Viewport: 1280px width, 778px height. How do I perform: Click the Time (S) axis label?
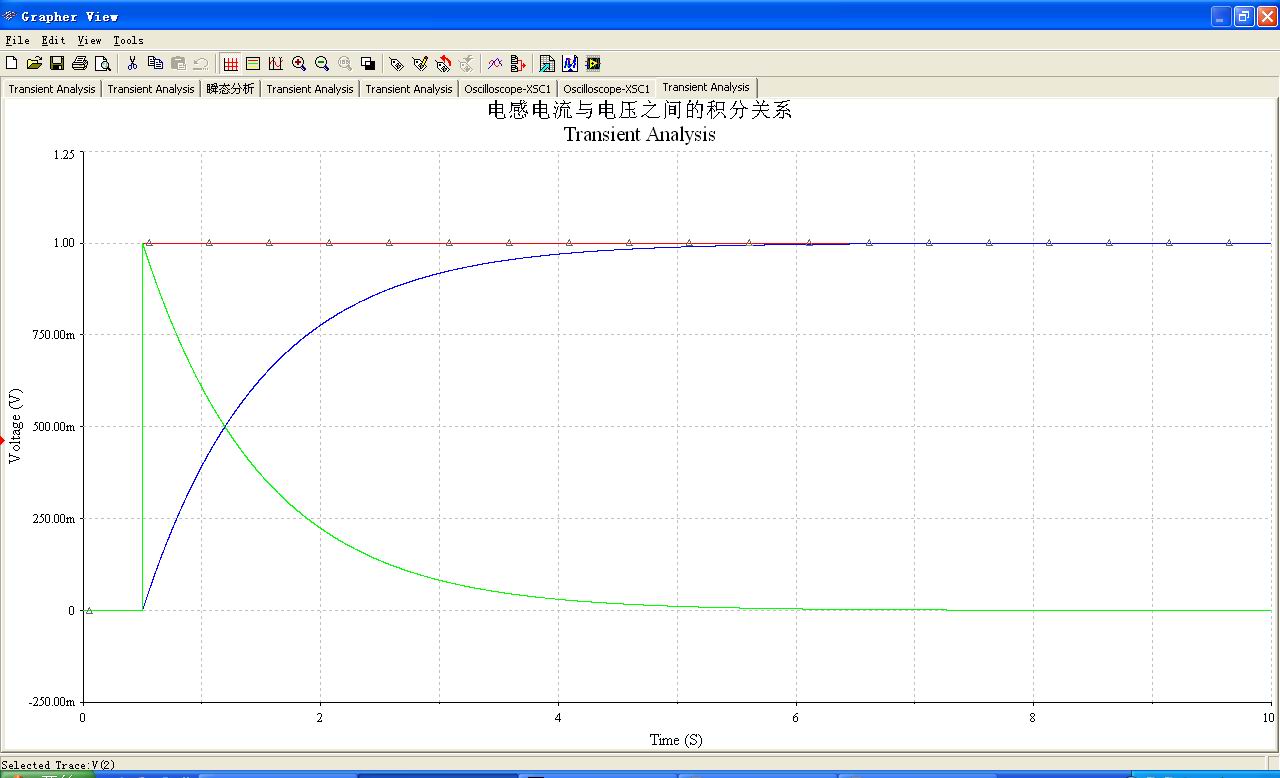[676, 740]
